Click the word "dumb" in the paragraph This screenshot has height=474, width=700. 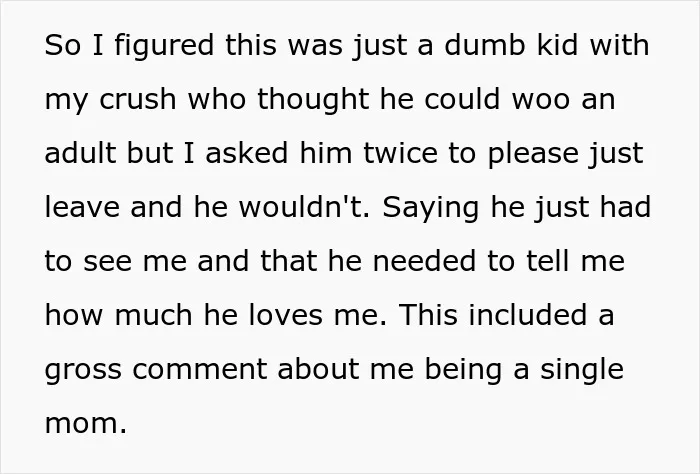click(x=484, y=45)
